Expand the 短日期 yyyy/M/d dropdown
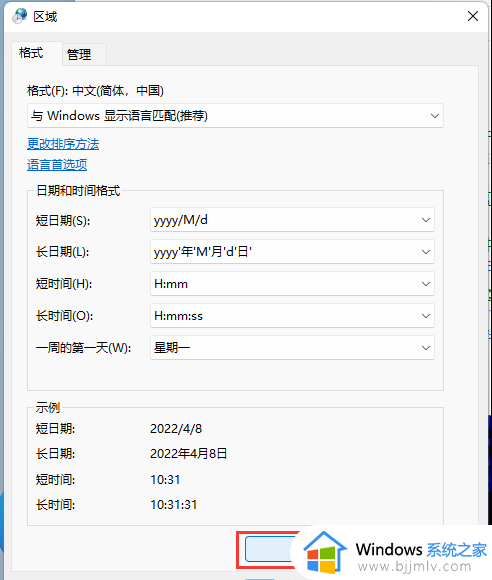The height and width of the screenshot is (580, 492). pos(292,220)
